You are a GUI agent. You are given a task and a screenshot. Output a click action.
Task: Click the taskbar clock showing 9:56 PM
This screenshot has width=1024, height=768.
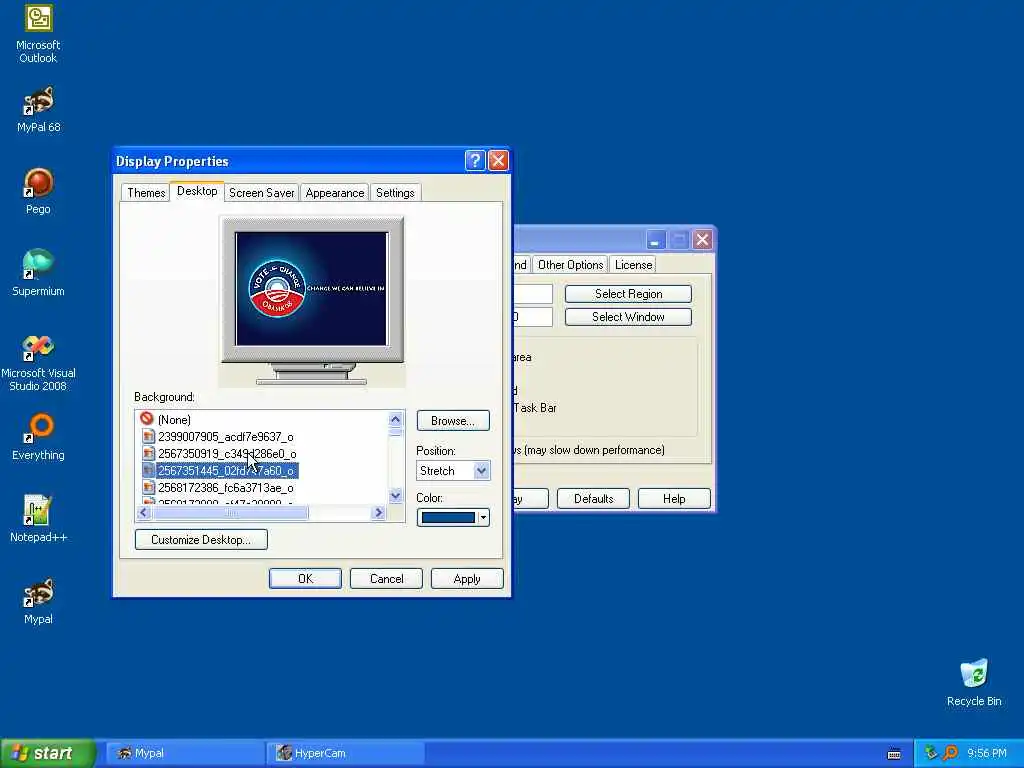coord(987,753)
